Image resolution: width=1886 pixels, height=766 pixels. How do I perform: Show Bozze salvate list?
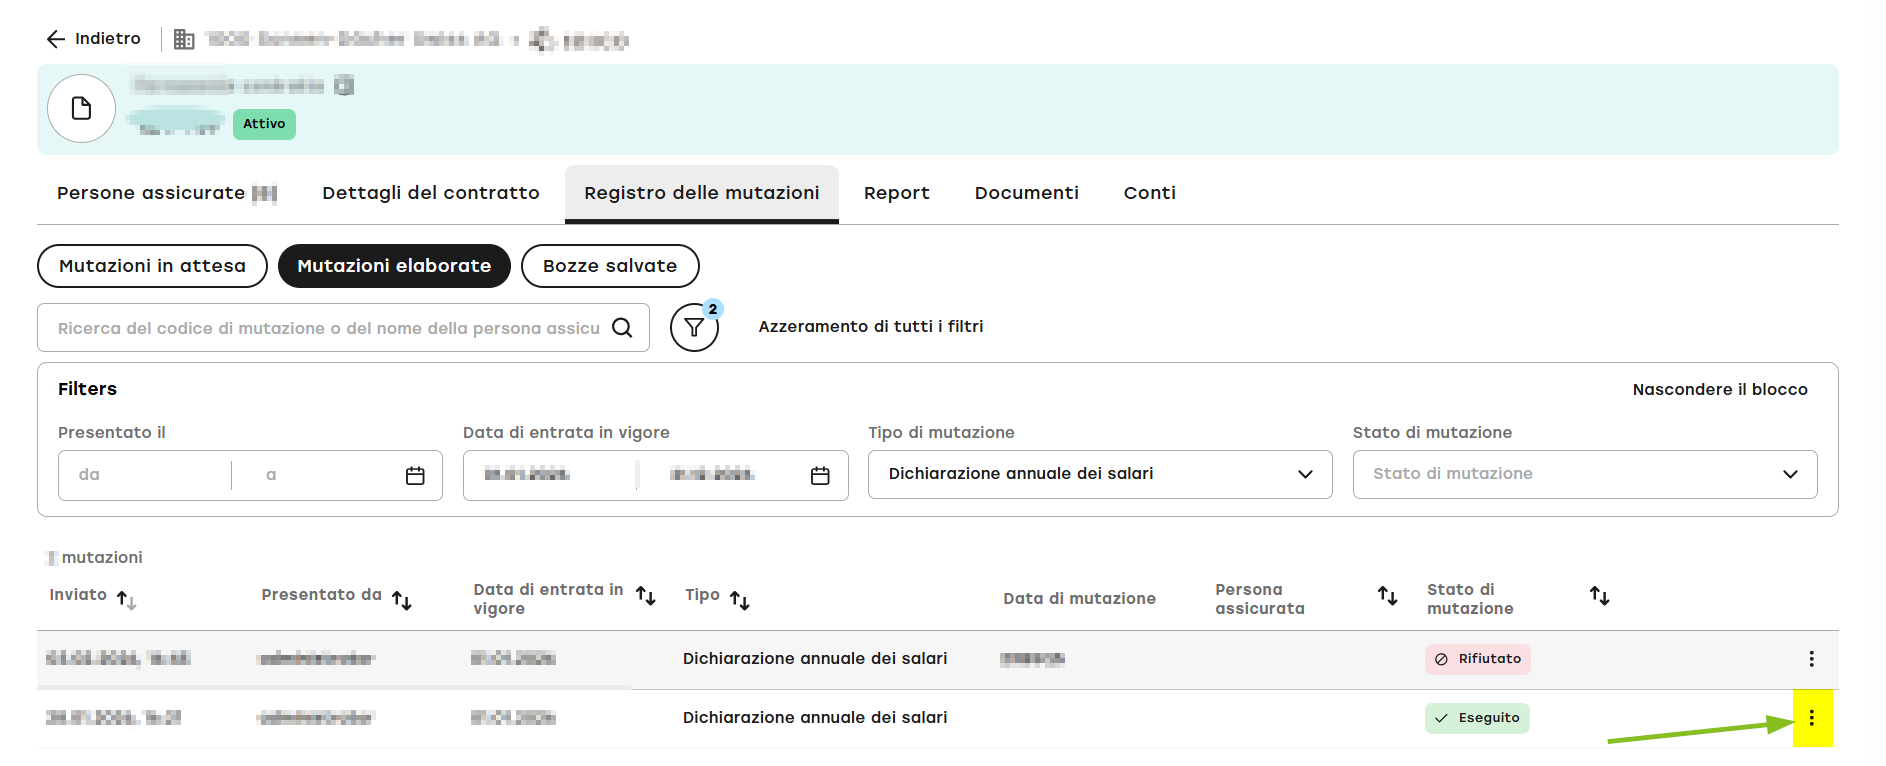(610, 266)
